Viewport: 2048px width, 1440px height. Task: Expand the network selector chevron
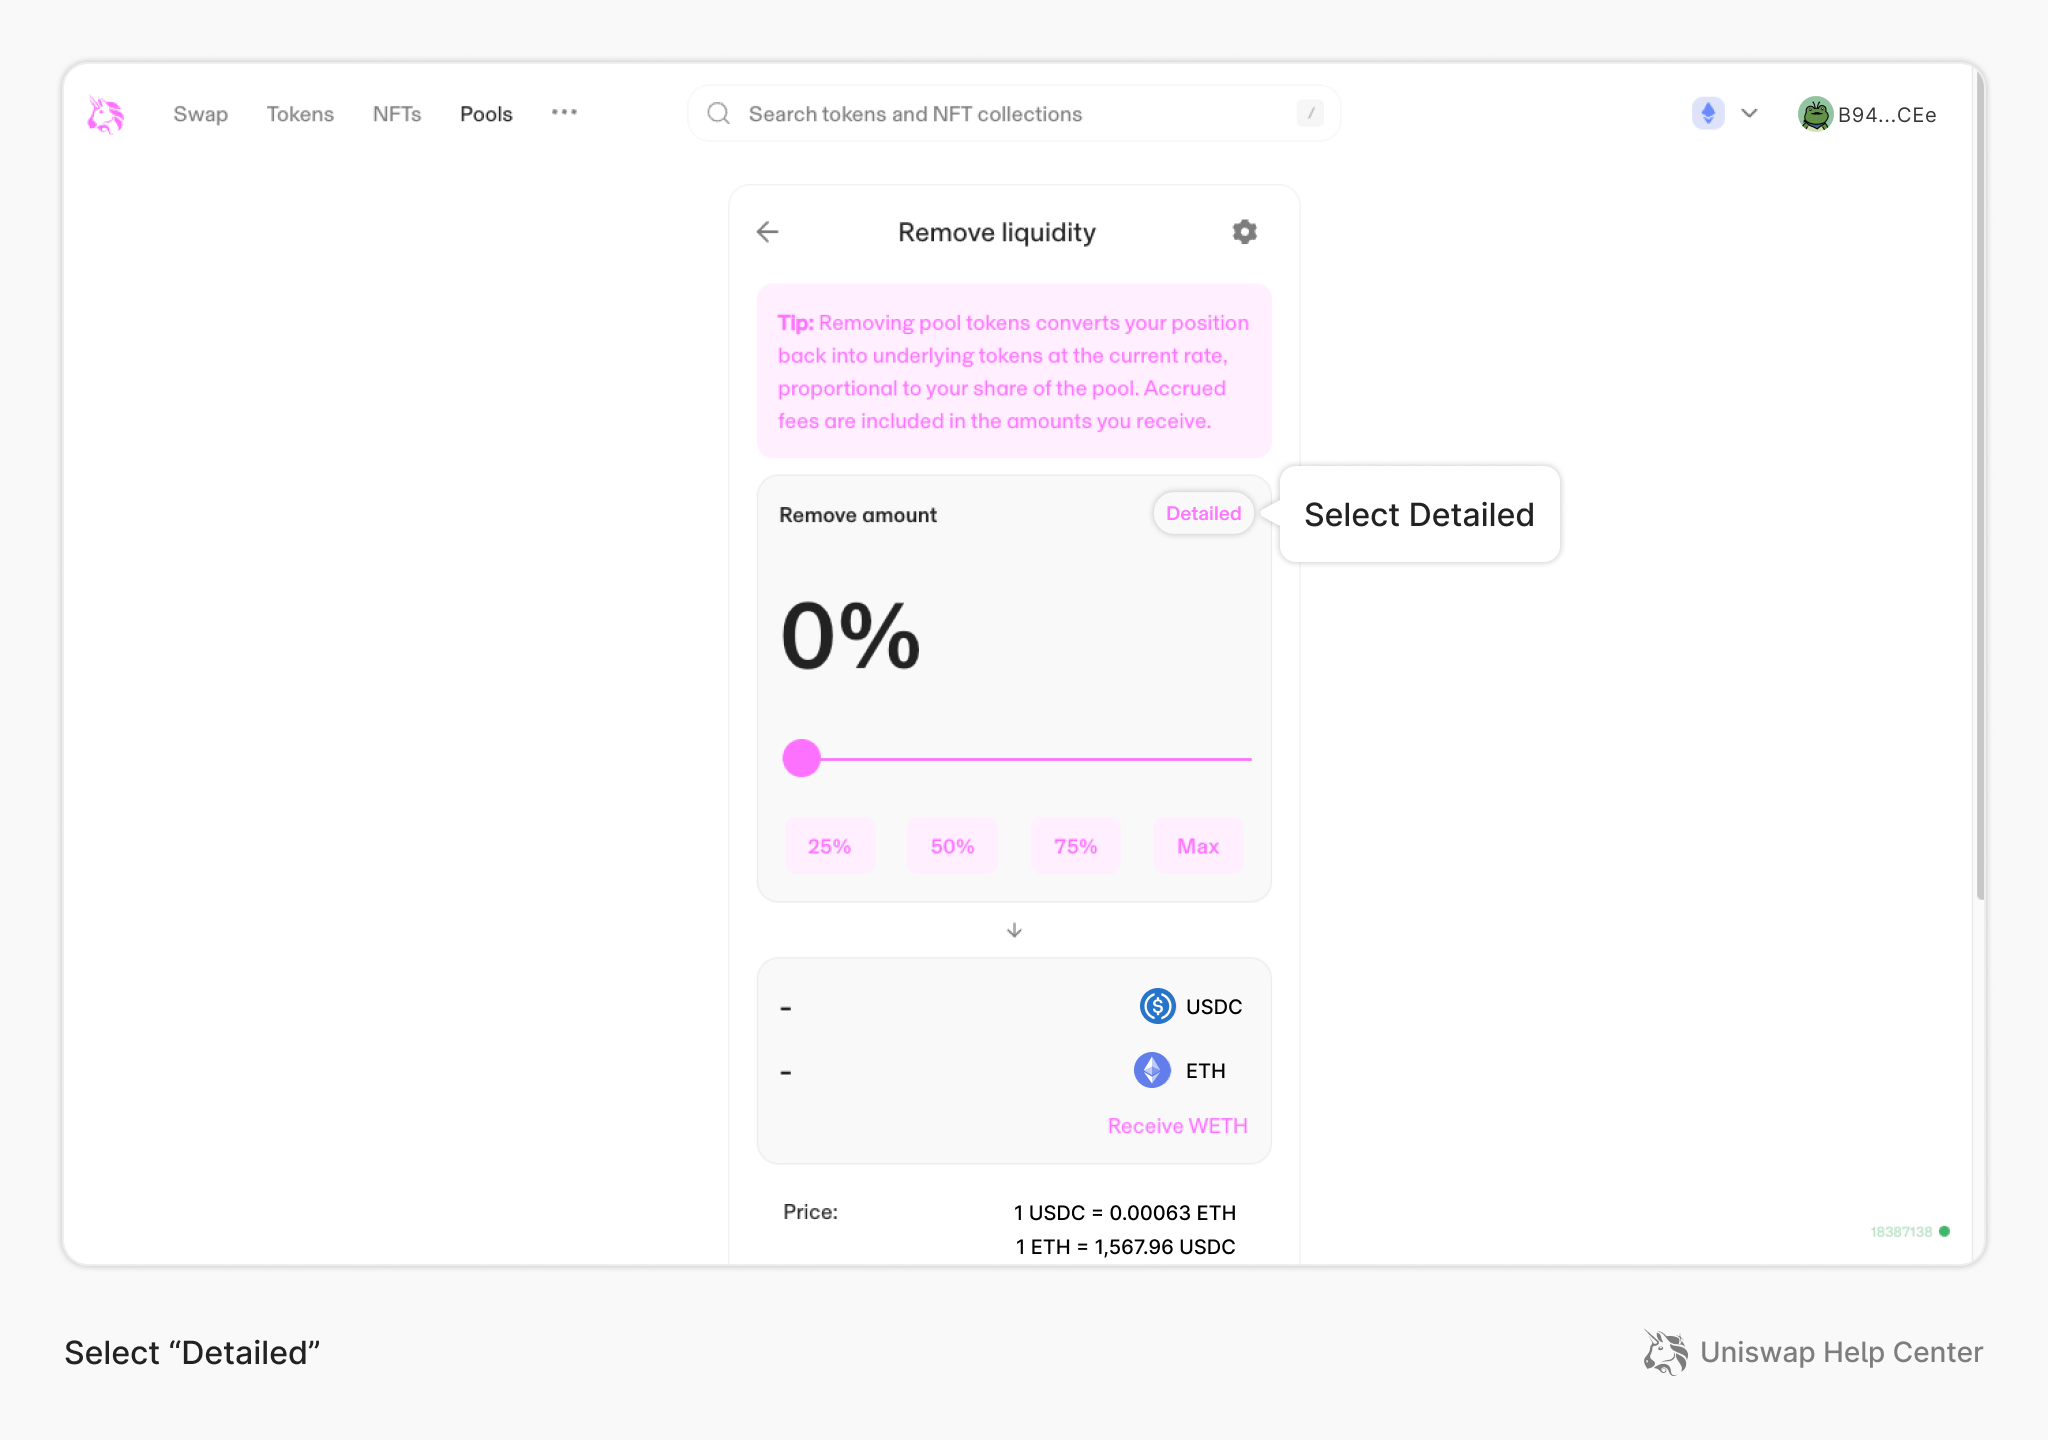click(x=1749, y=113)
